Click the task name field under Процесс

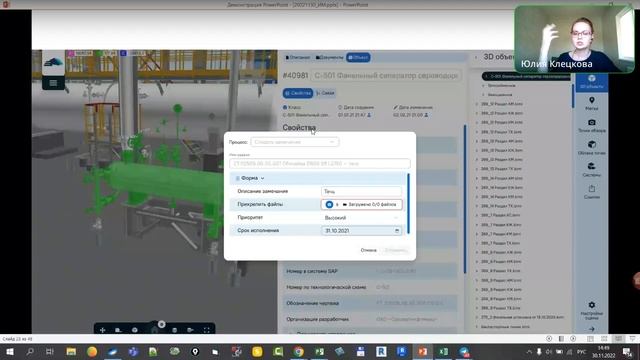coord(320,164)
